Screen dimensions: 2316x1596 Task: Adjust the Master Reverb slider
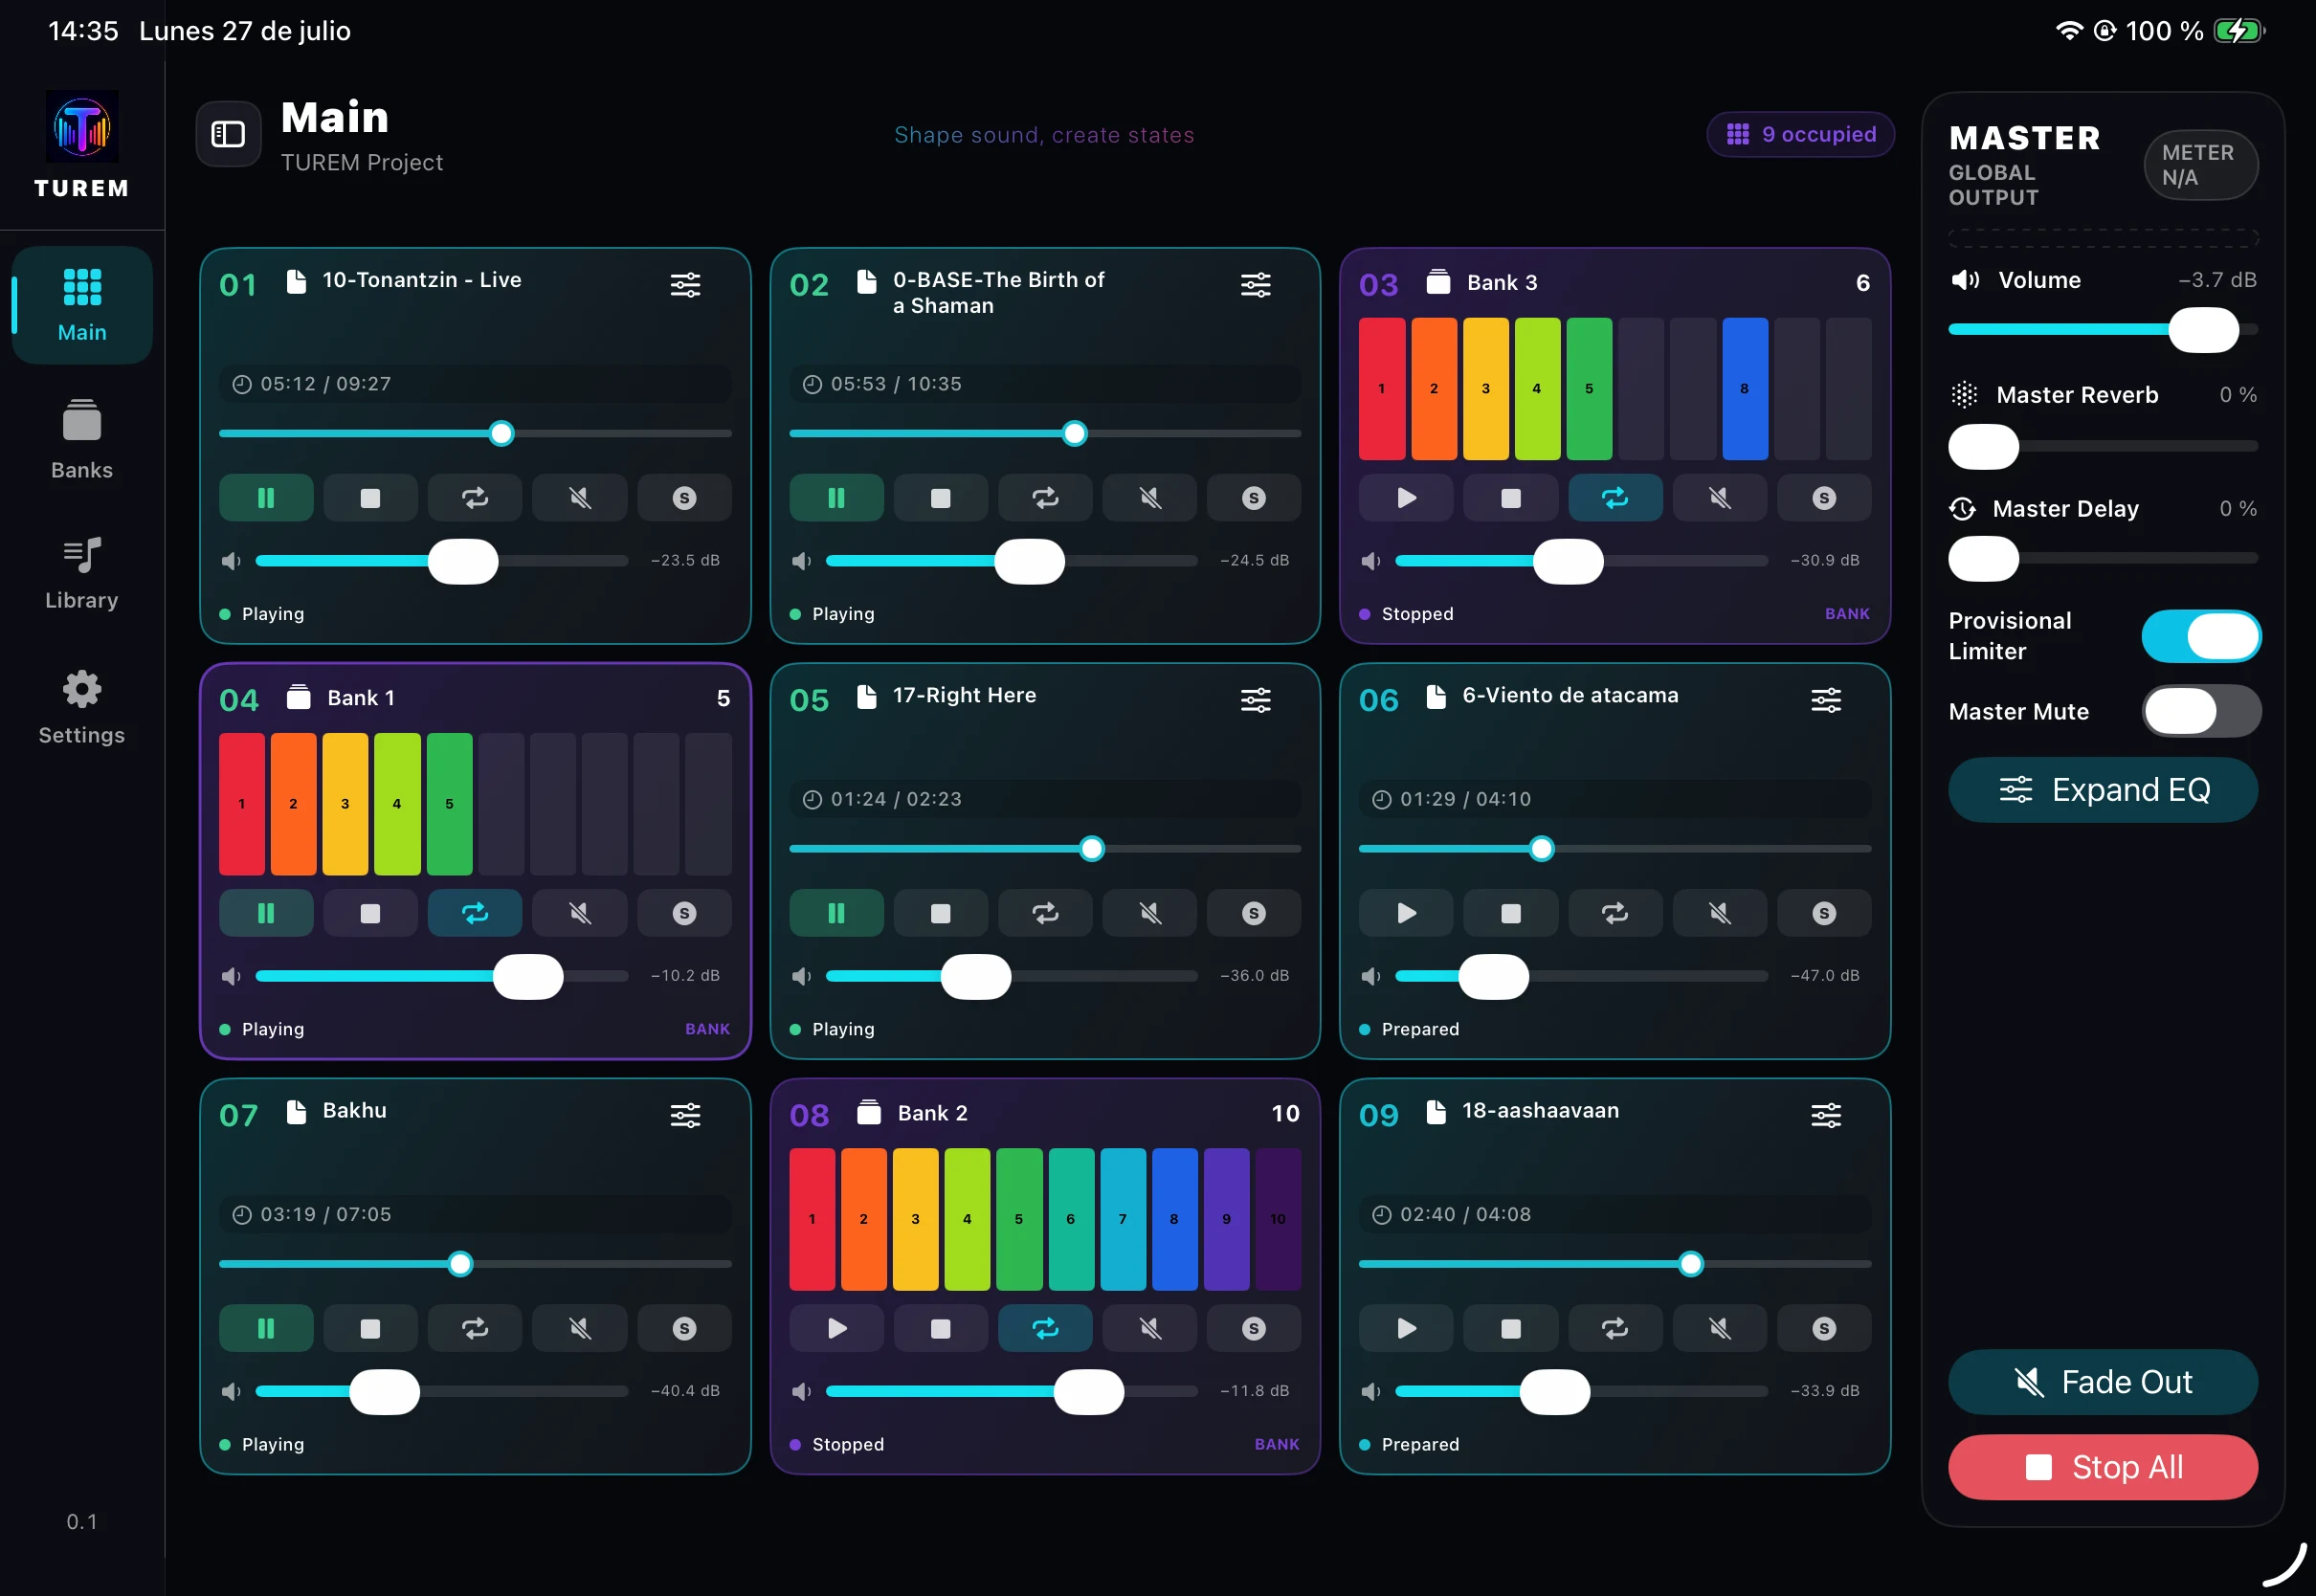(x=2103, y=446)
